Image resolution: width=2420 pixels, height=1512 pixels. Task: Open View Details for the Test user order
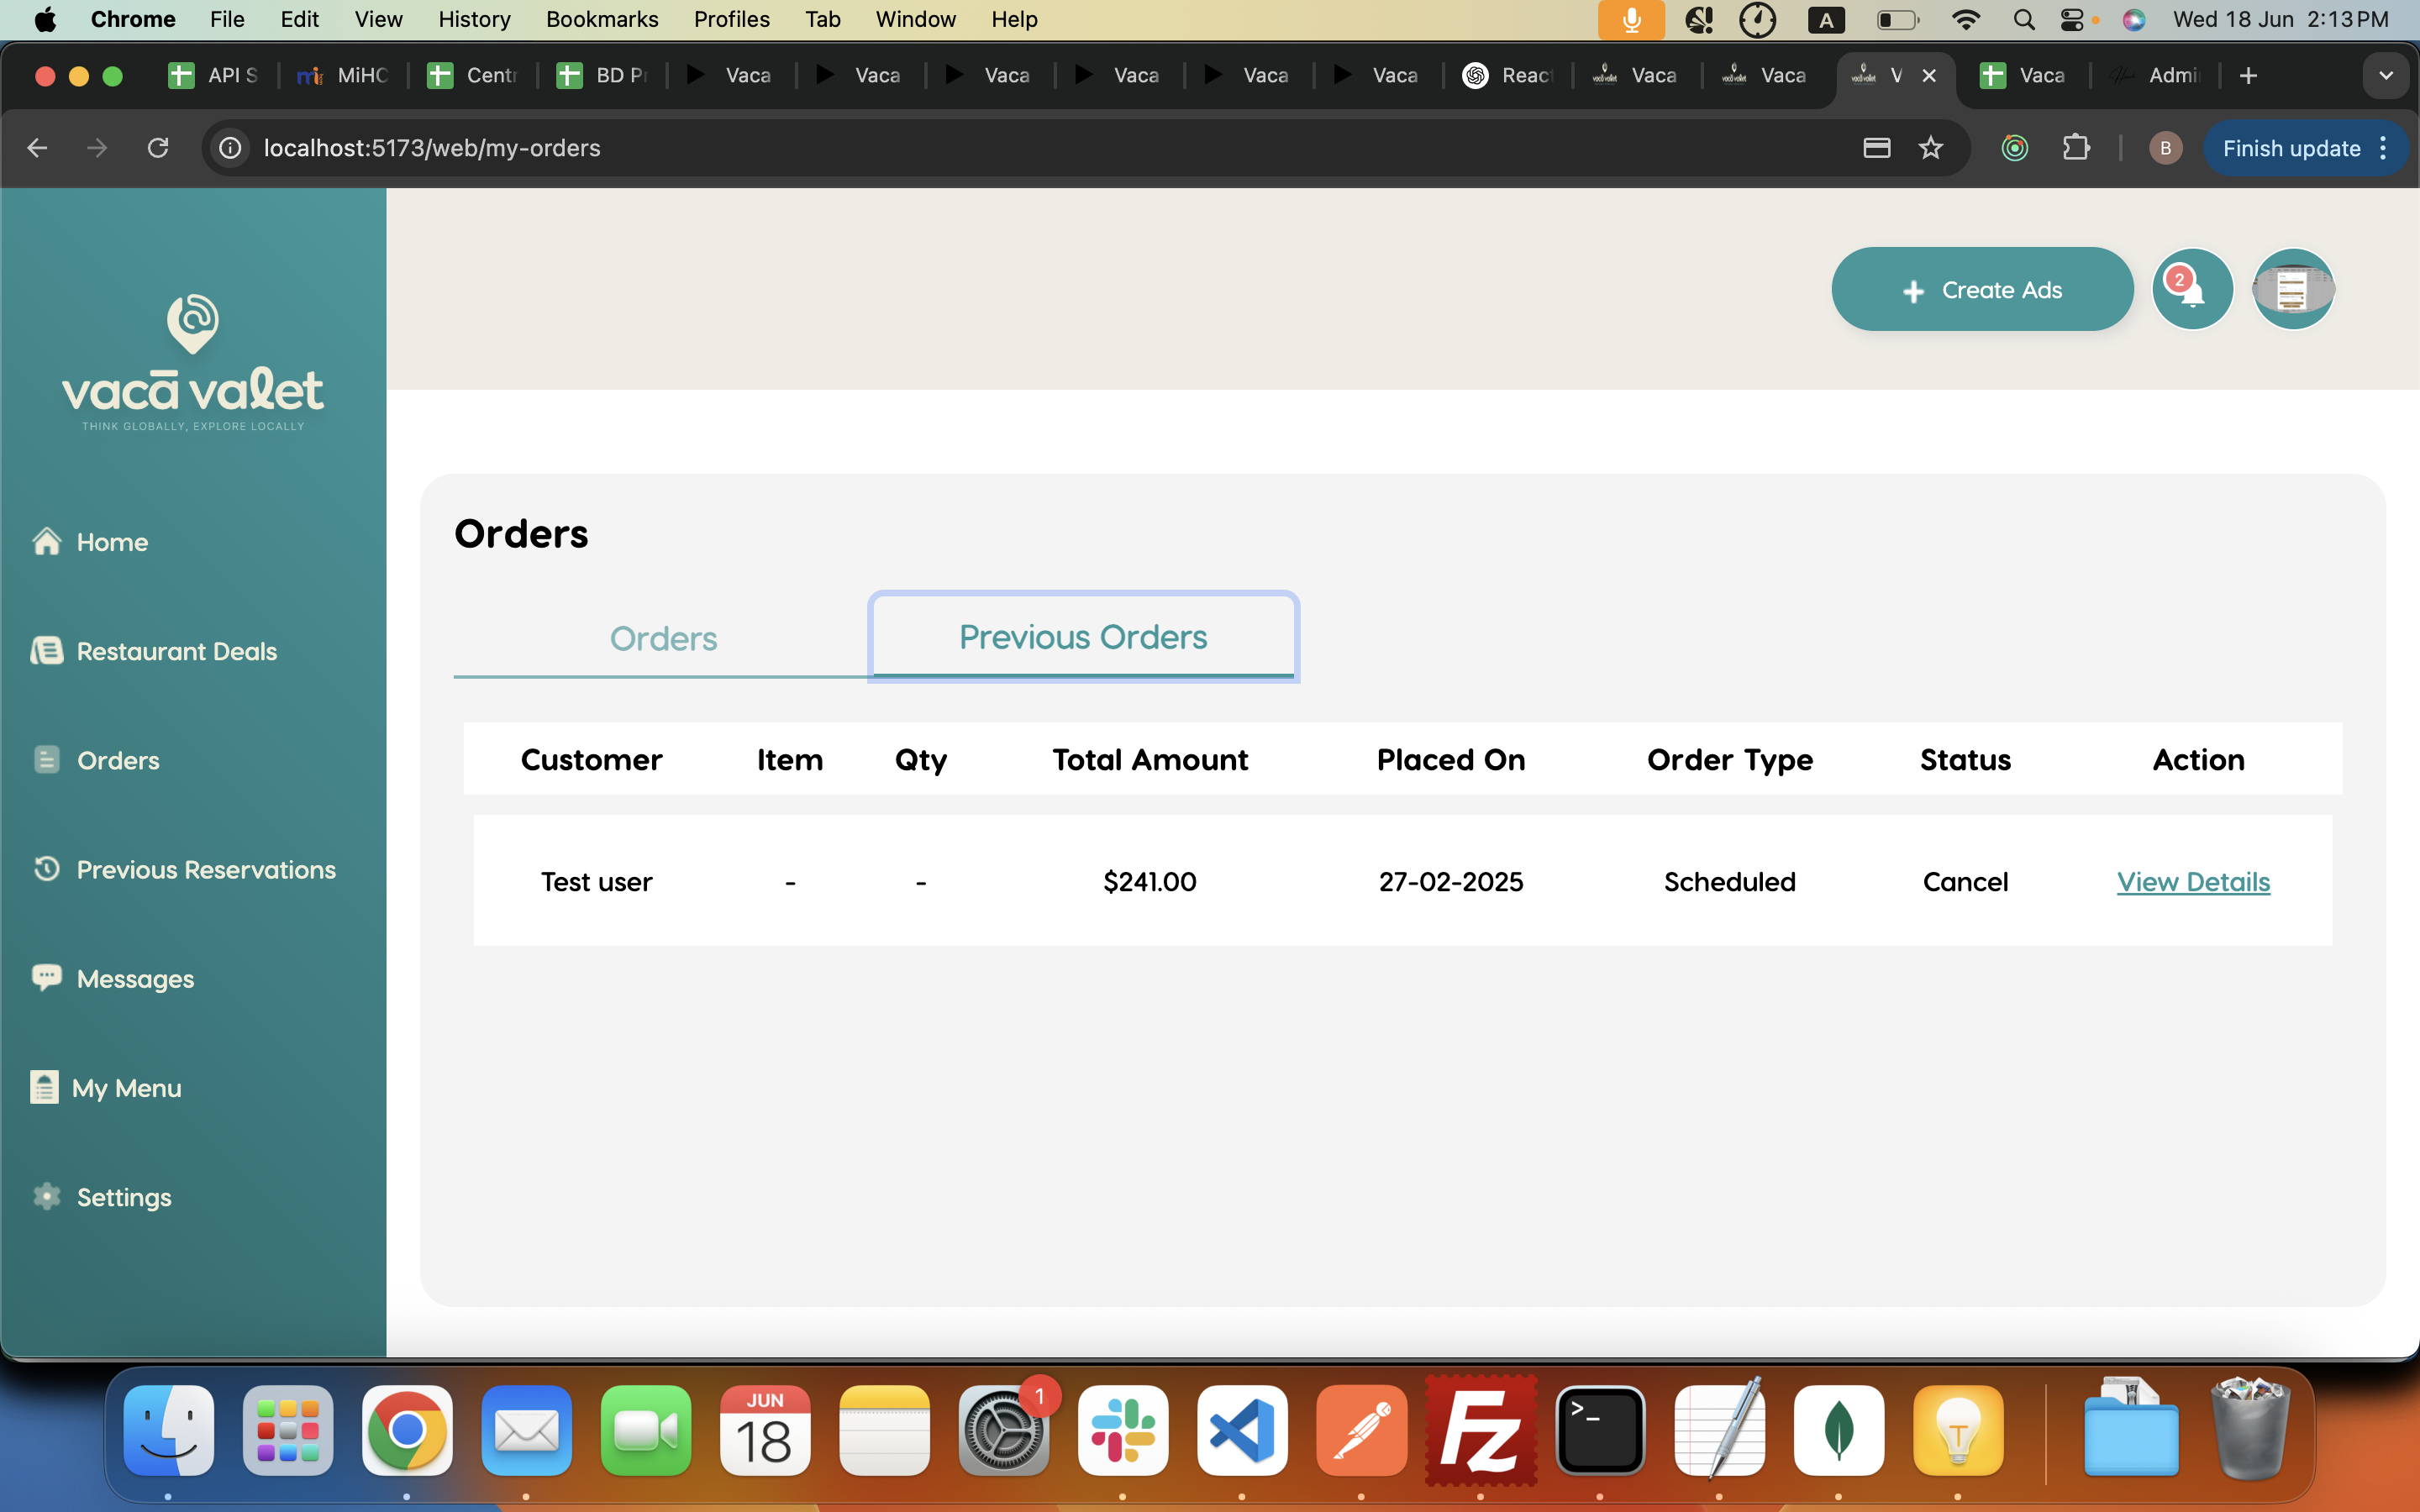pos(2193,882)
